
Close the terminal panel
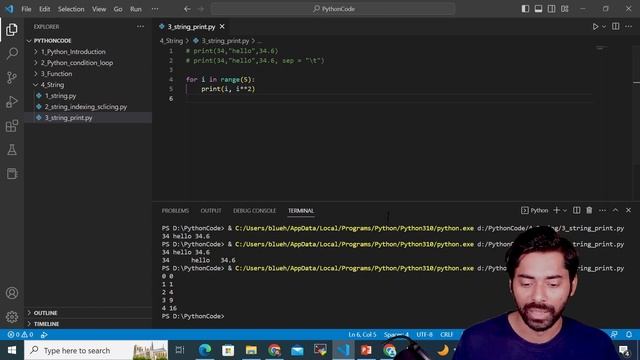point(629,210)
